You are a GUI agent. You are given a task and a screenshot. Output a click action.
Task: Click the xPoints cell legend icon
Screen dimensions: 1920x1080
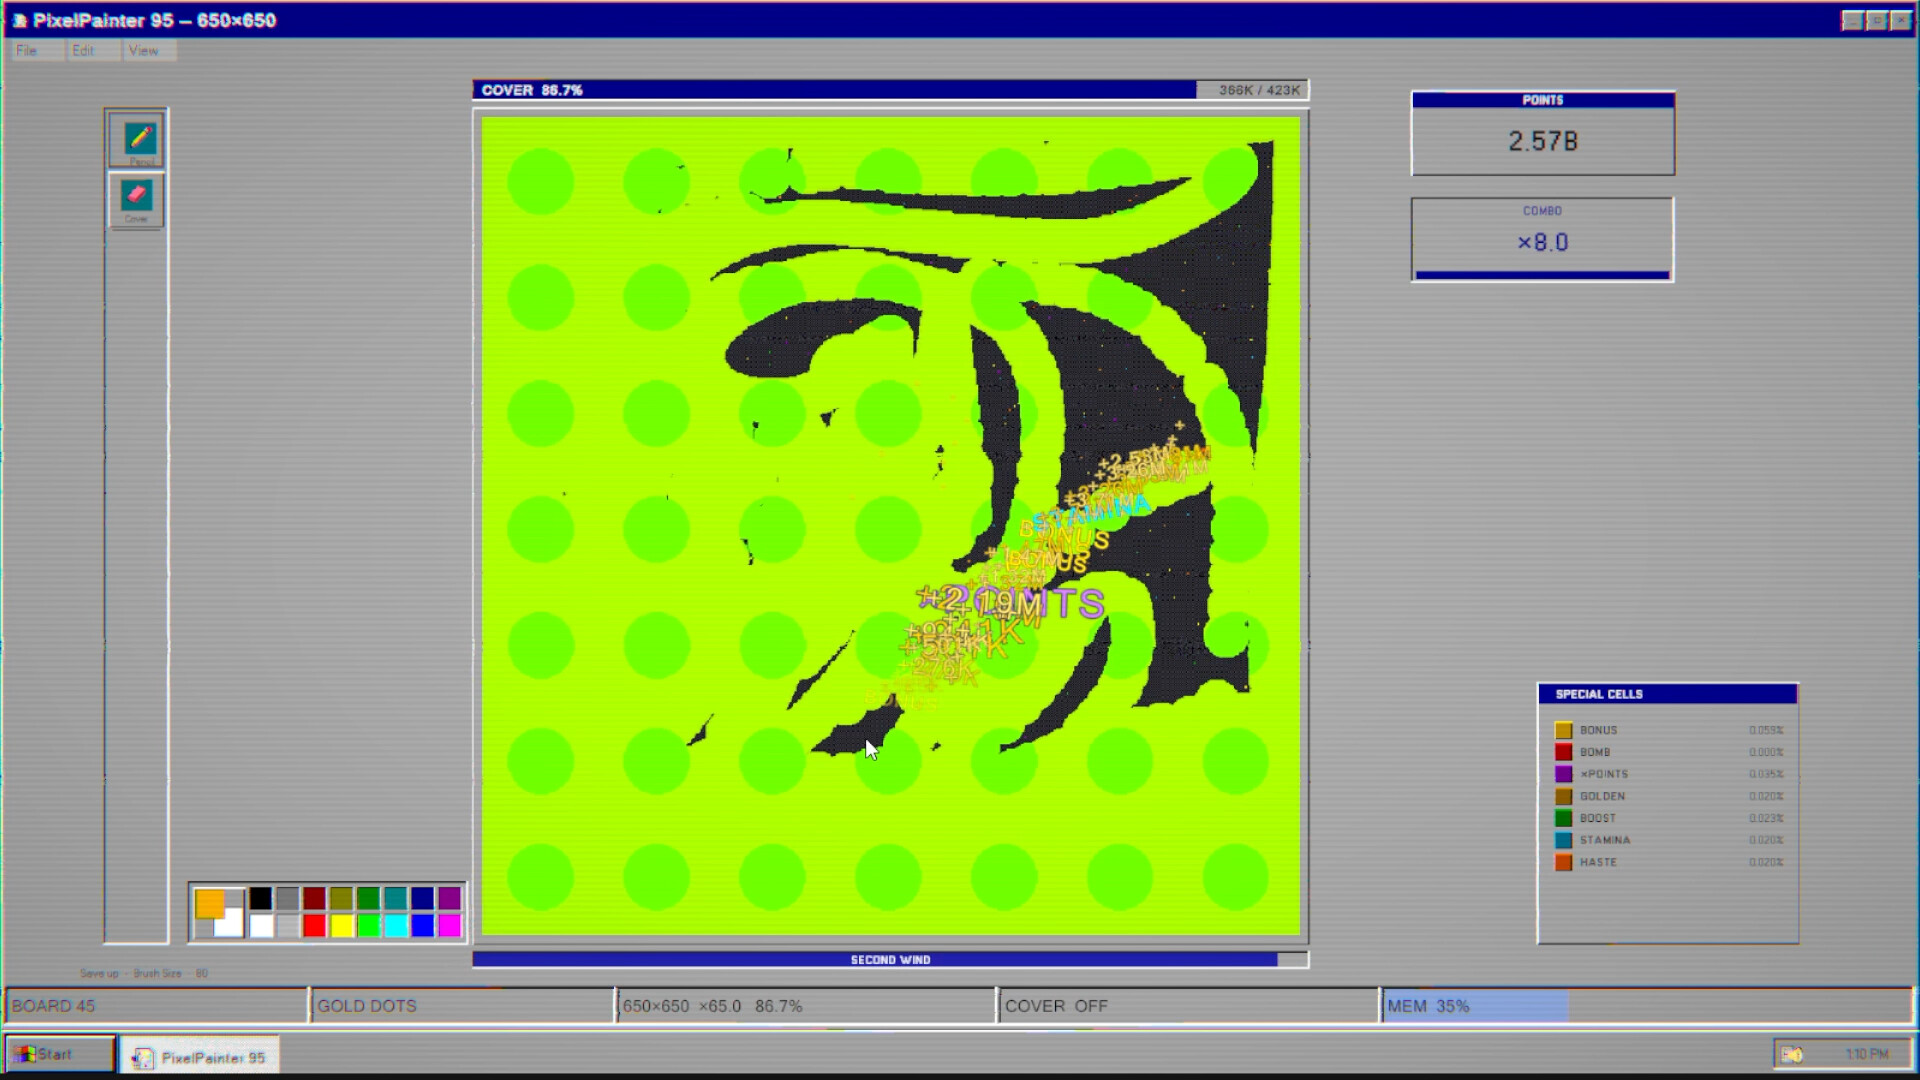pyautogui.click(x=1563, y=774)
